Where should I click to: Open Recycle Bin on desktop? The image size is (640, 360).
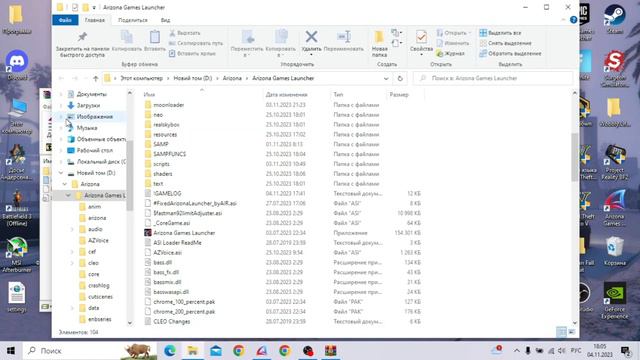click(615, 251)
